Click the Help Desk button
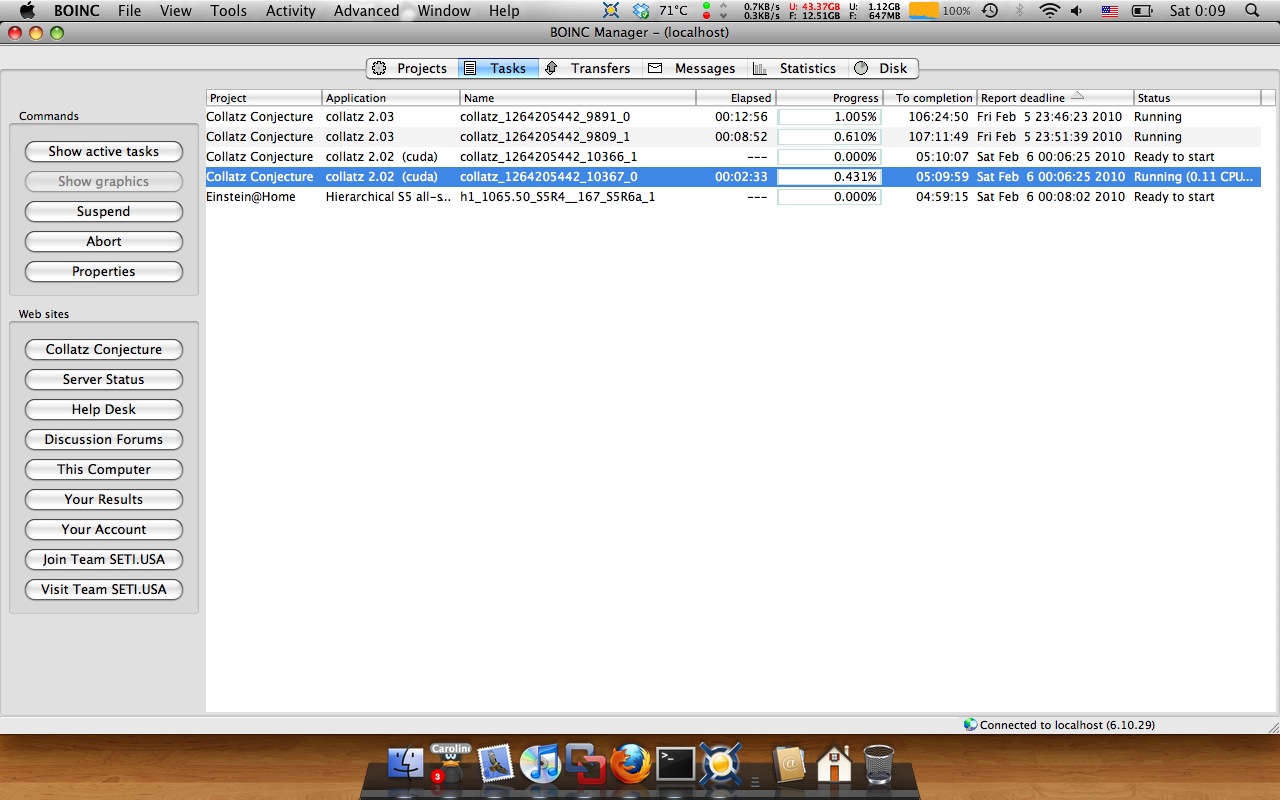1280x800 pixels. click(x=104, y=410)
